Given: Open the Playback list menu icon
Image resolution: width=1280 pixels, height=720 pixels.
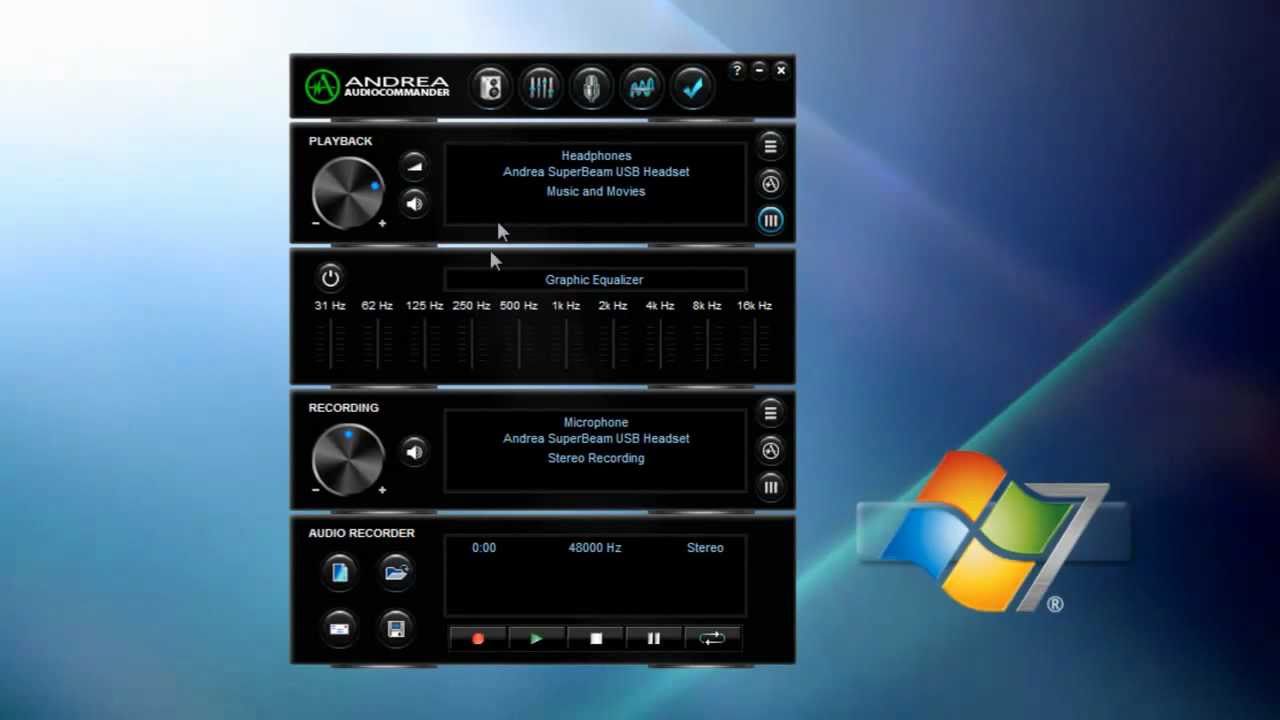Looking at the screenshot, I should [x=770, y=146].
